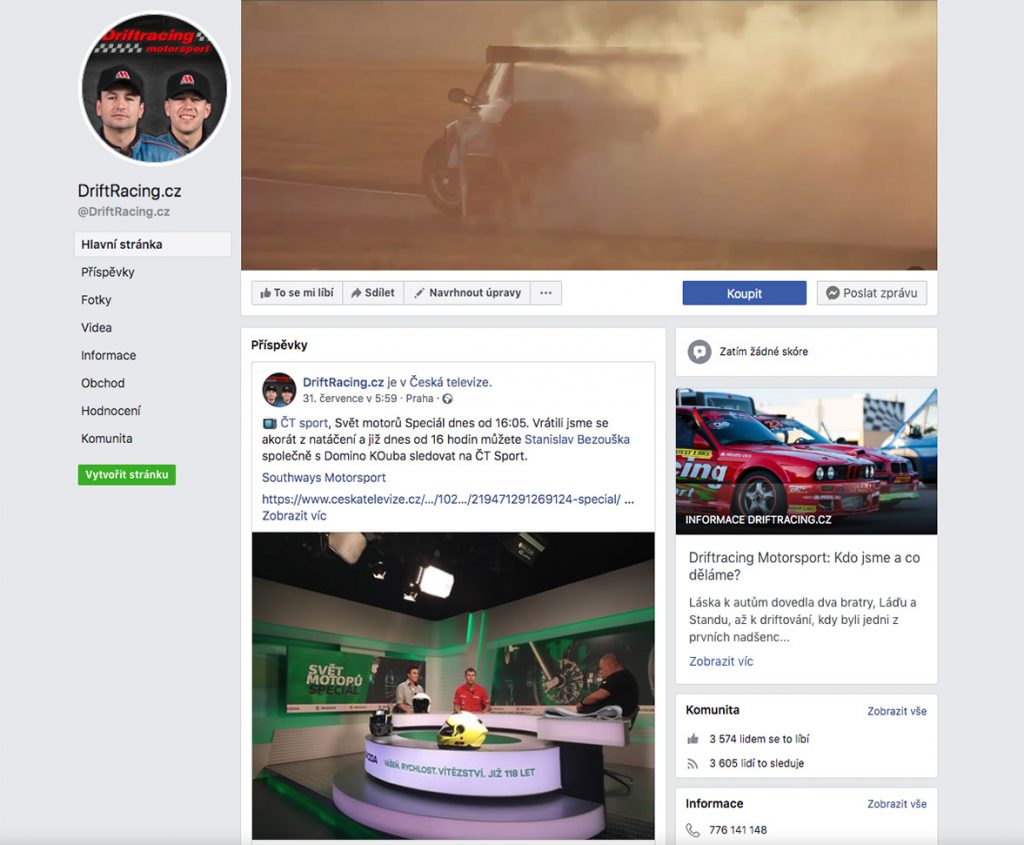The width and height of the screenshot is (1024, 845).
Task: Open the Stanislav Bezouška profile link
Action: pos(577,439)
